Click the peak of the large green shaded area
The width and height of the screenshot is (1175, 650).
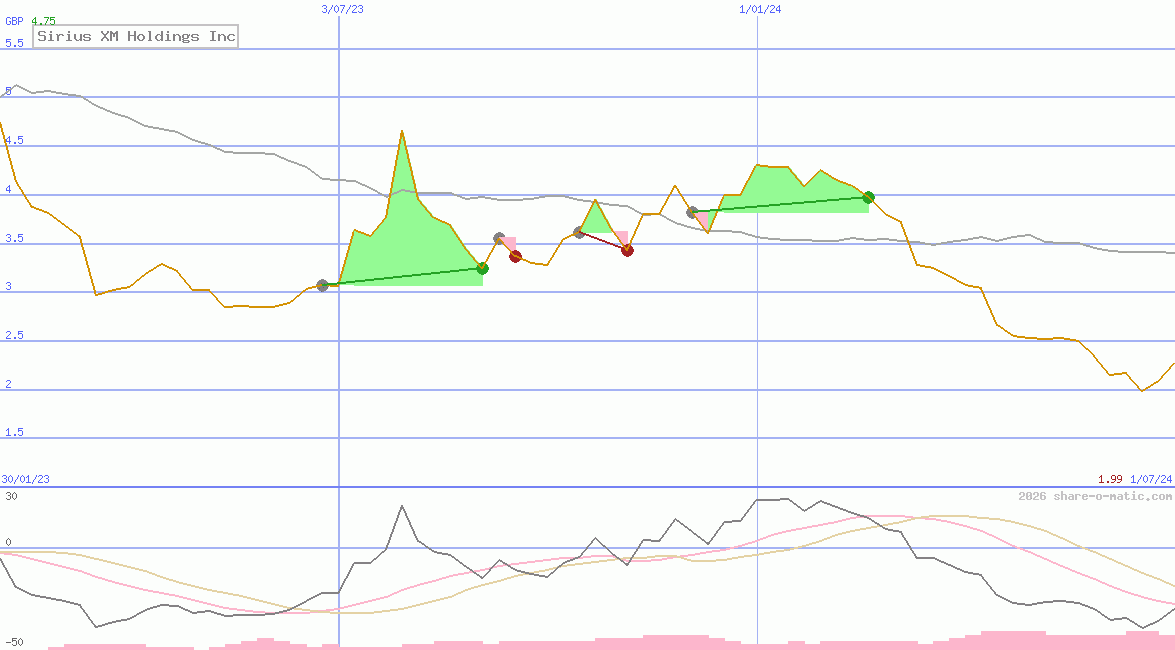click(402, 133)
